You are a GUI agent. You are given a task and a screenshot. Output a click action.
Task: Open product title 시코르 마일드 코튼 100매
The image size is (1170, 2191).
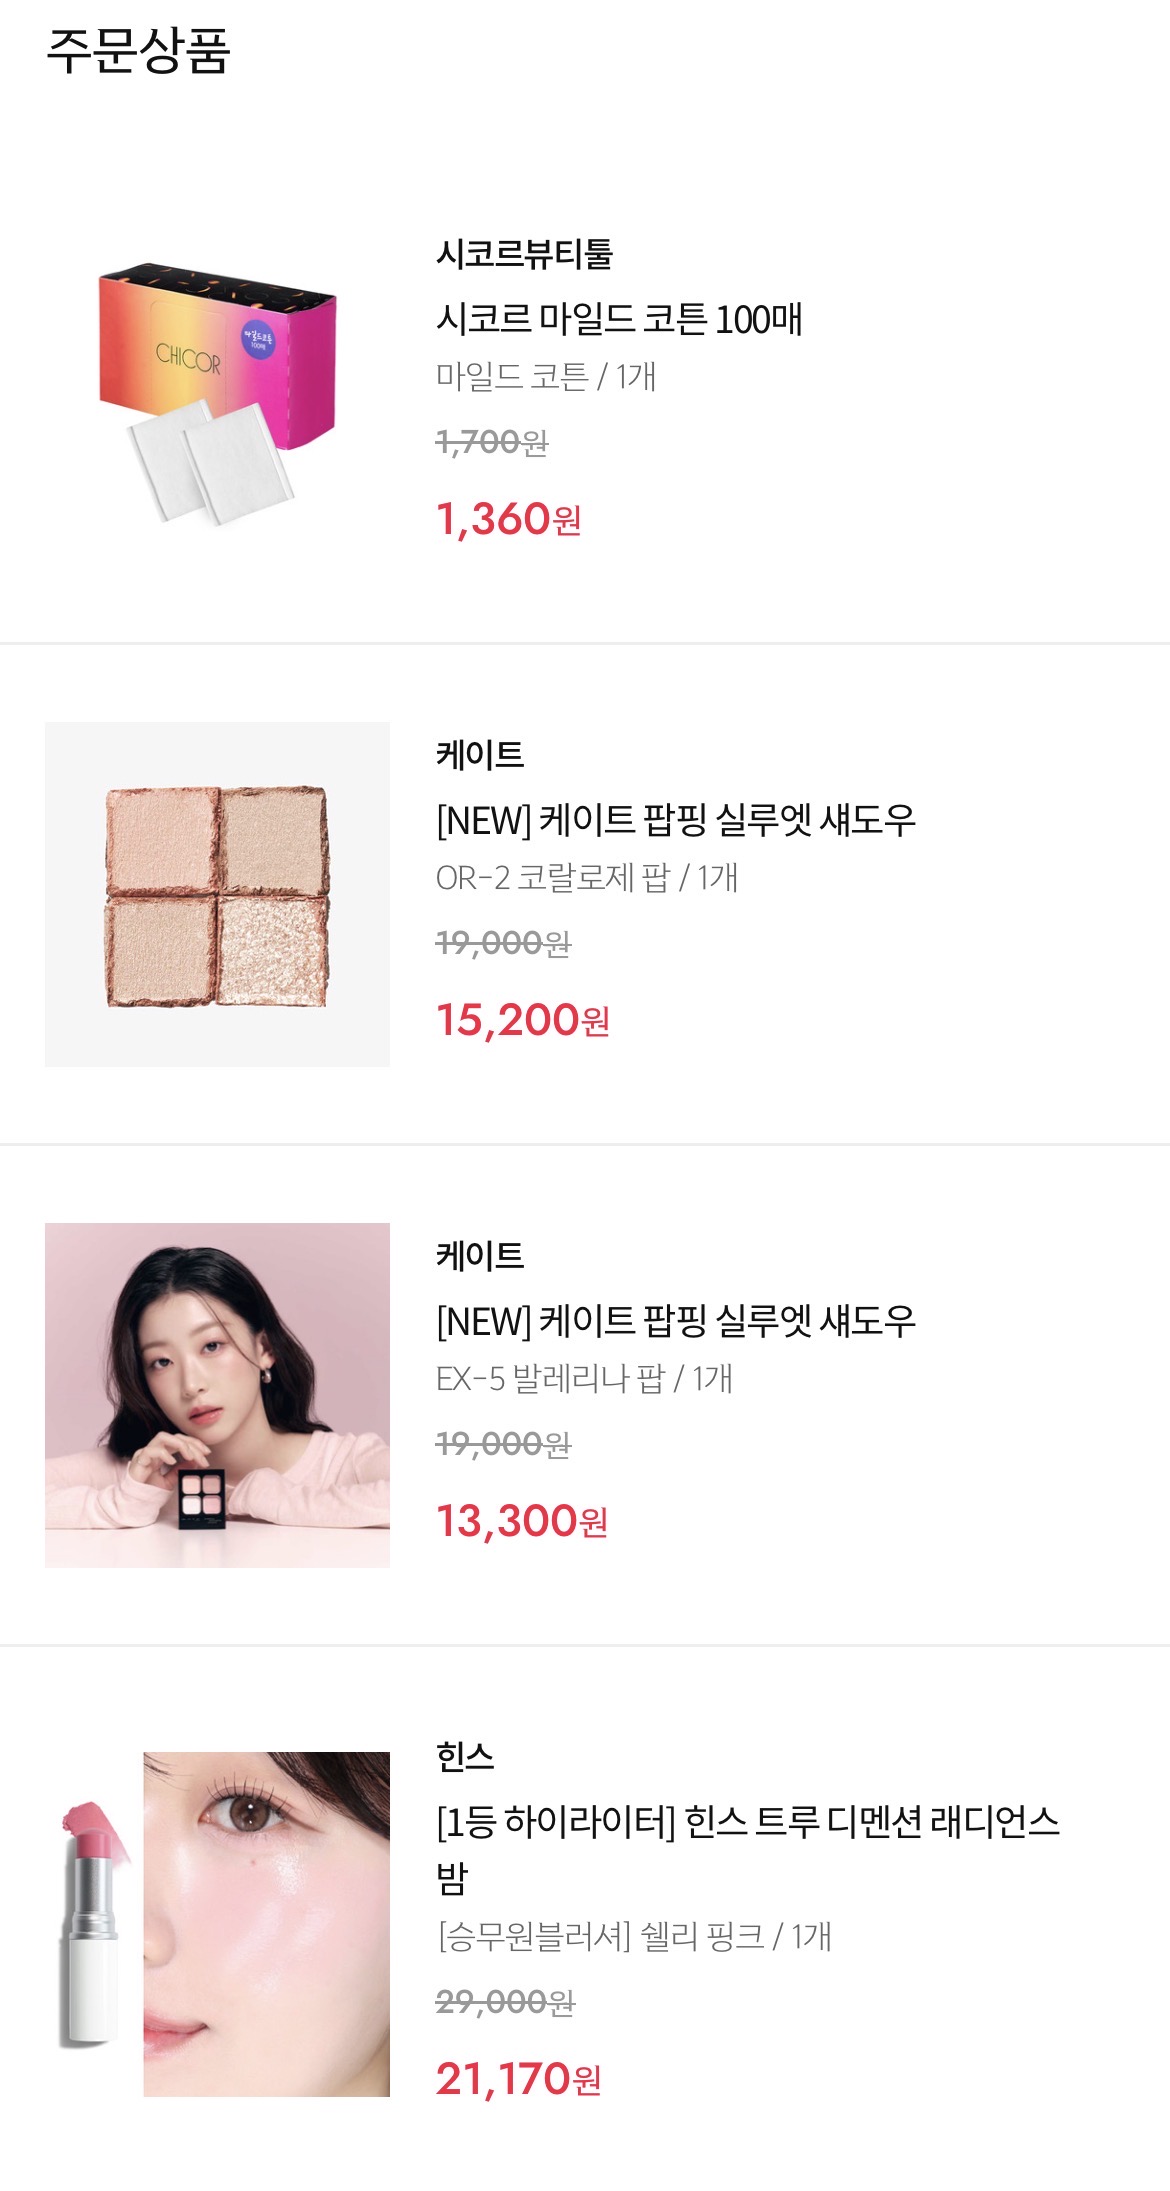coord(620,319)
